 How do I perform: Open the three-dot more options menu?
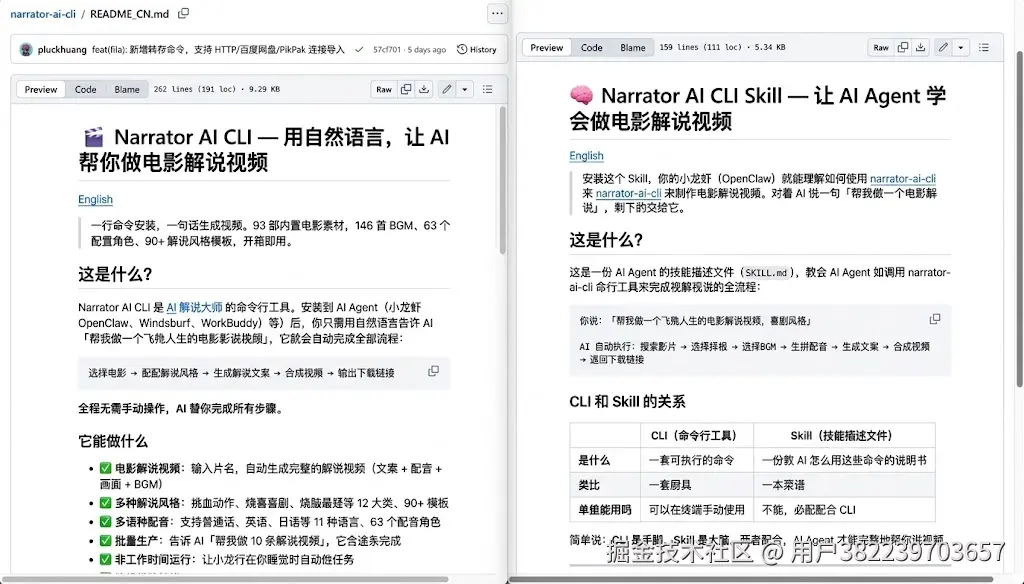tap(497, 13)
